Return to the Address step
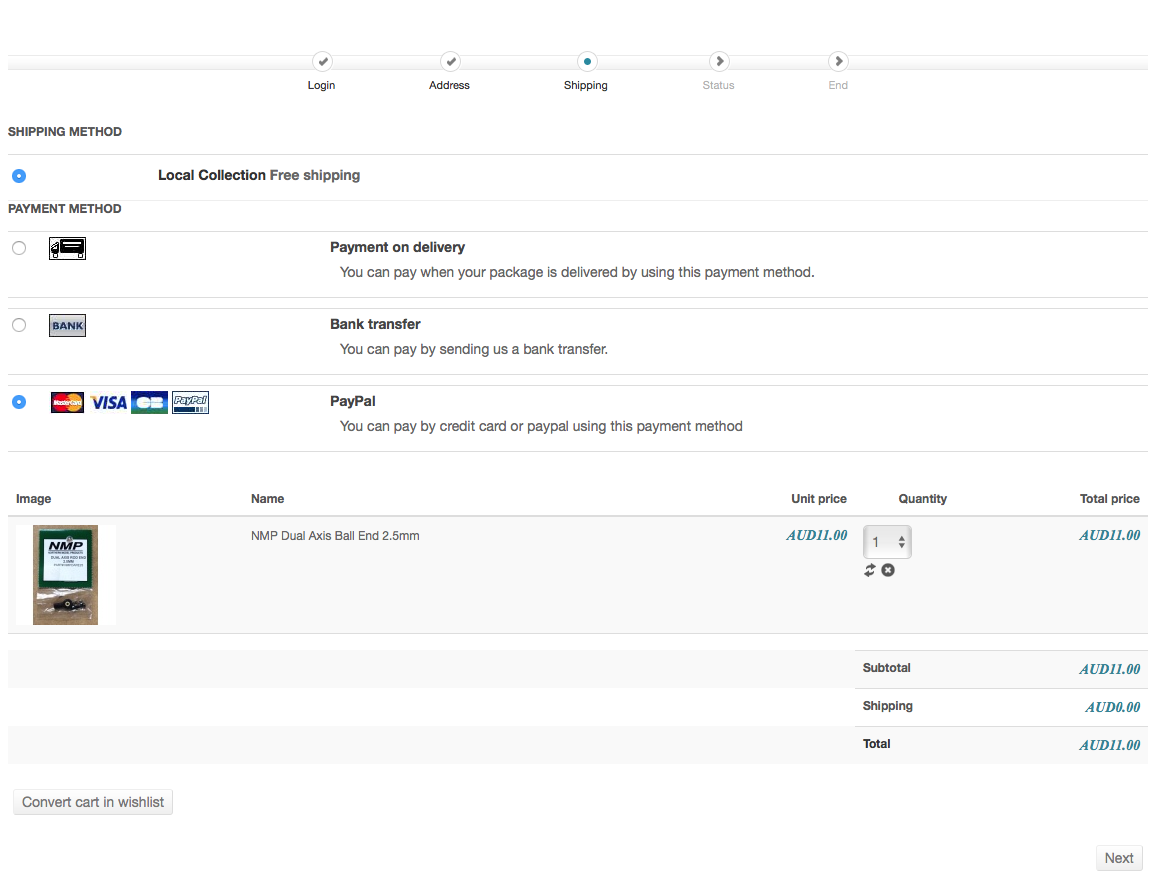This screenshot has width=1161, height=886. [450, 62]
